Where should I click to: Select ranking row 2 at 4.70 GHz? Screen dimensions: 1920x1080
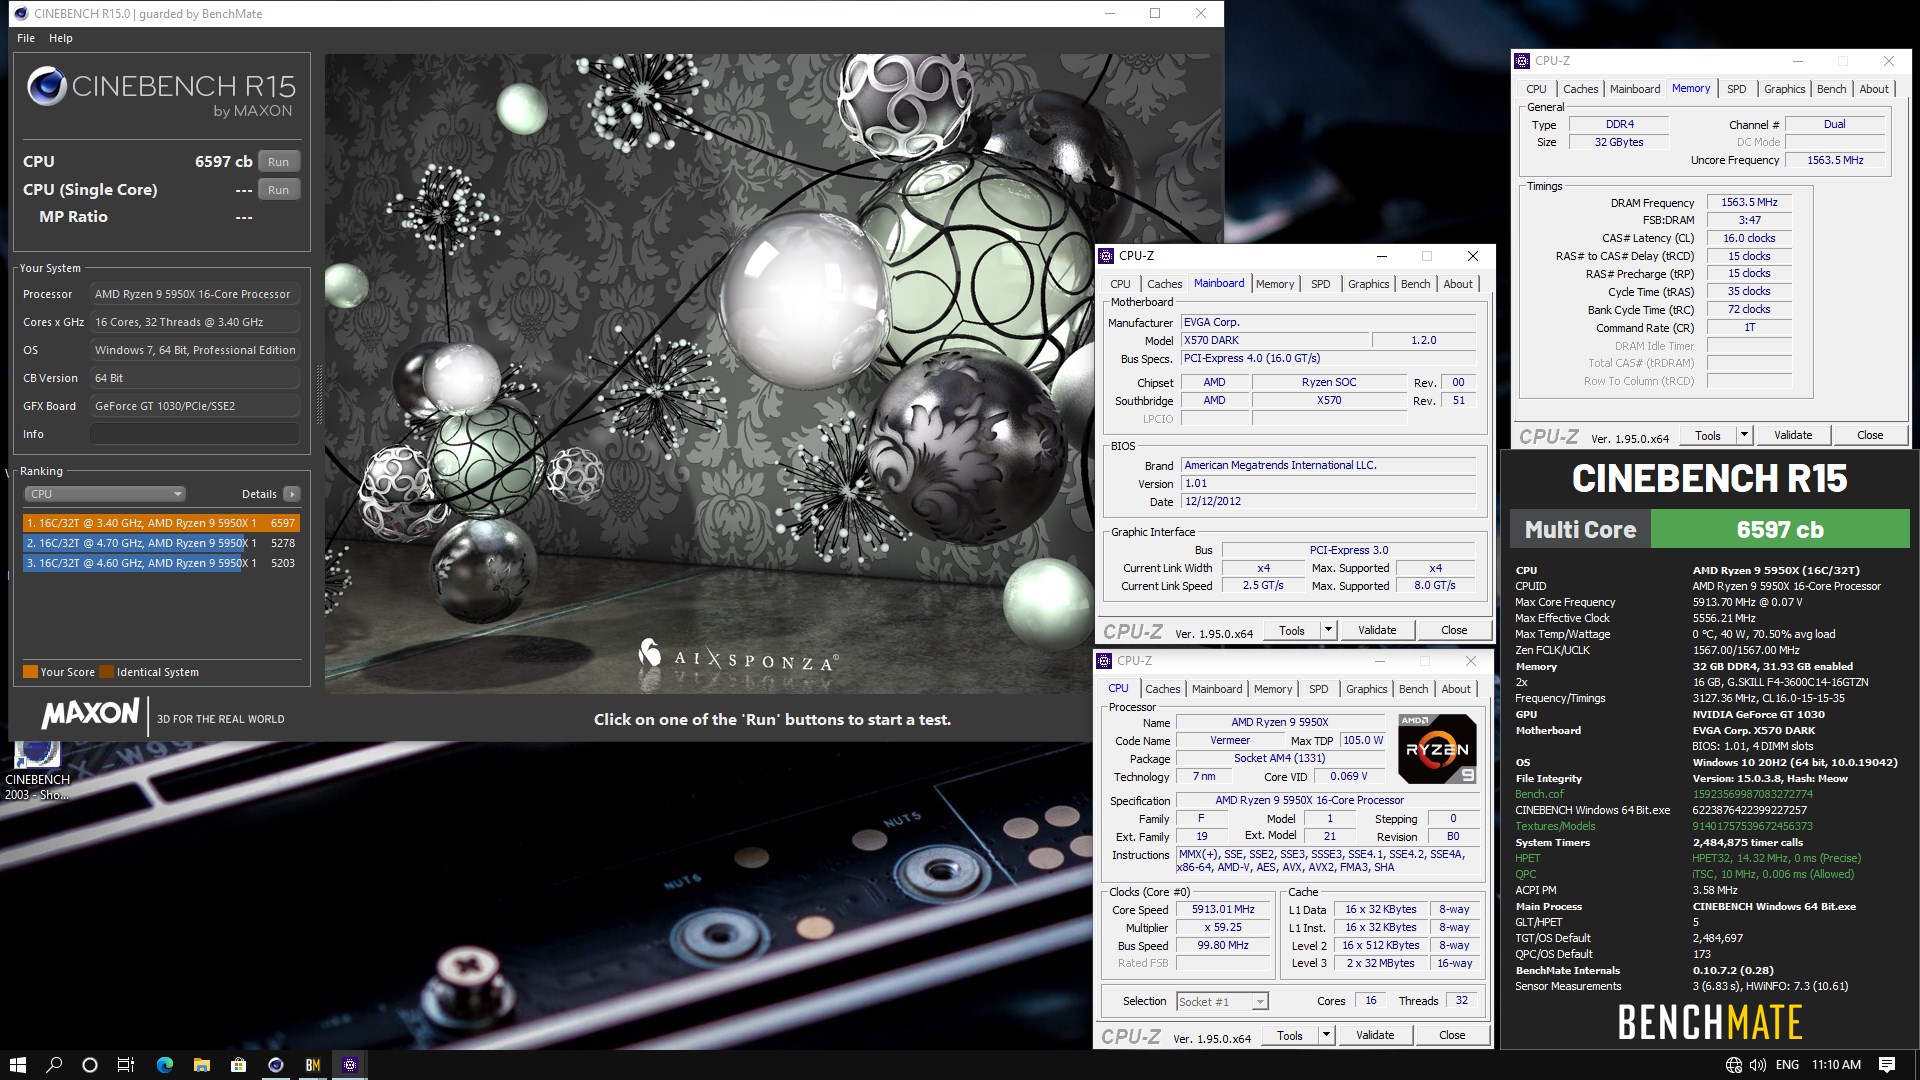161,543
